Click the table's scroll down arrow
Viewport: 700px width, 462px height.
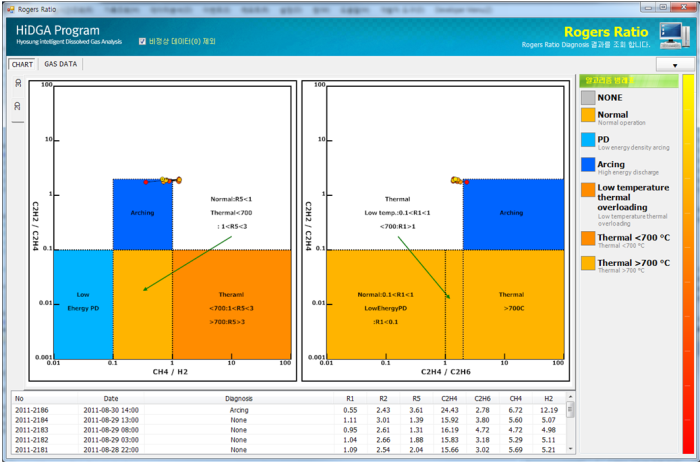coord(571,450)
